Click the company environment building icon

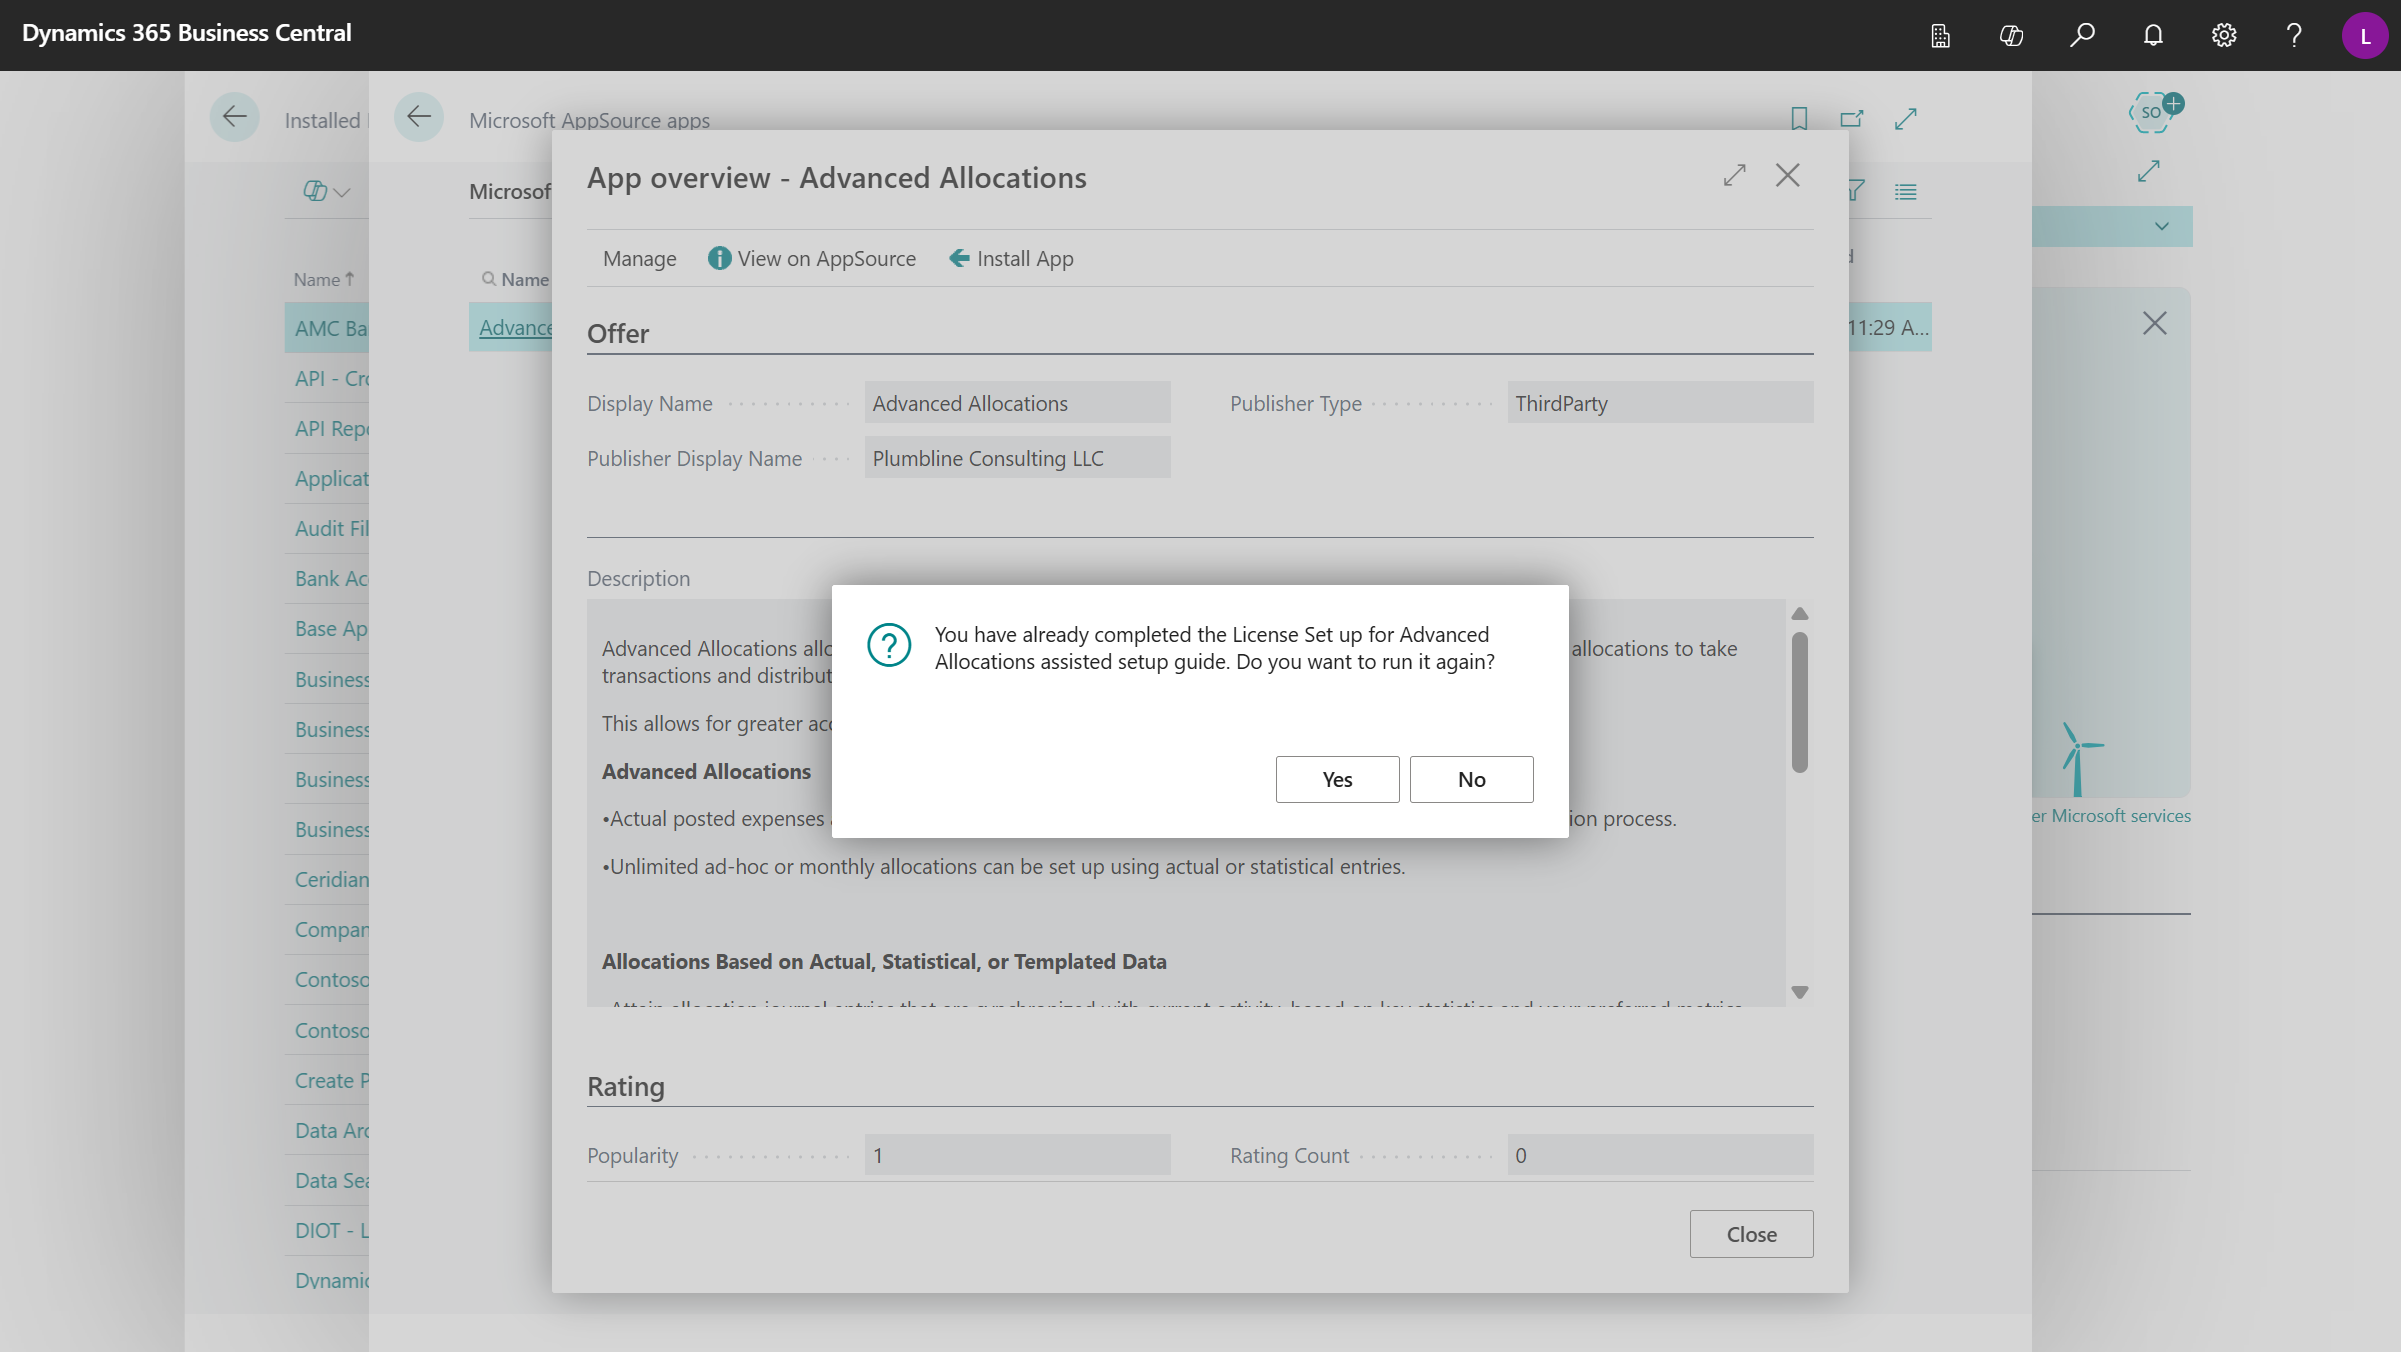[x=1940, y=34]
